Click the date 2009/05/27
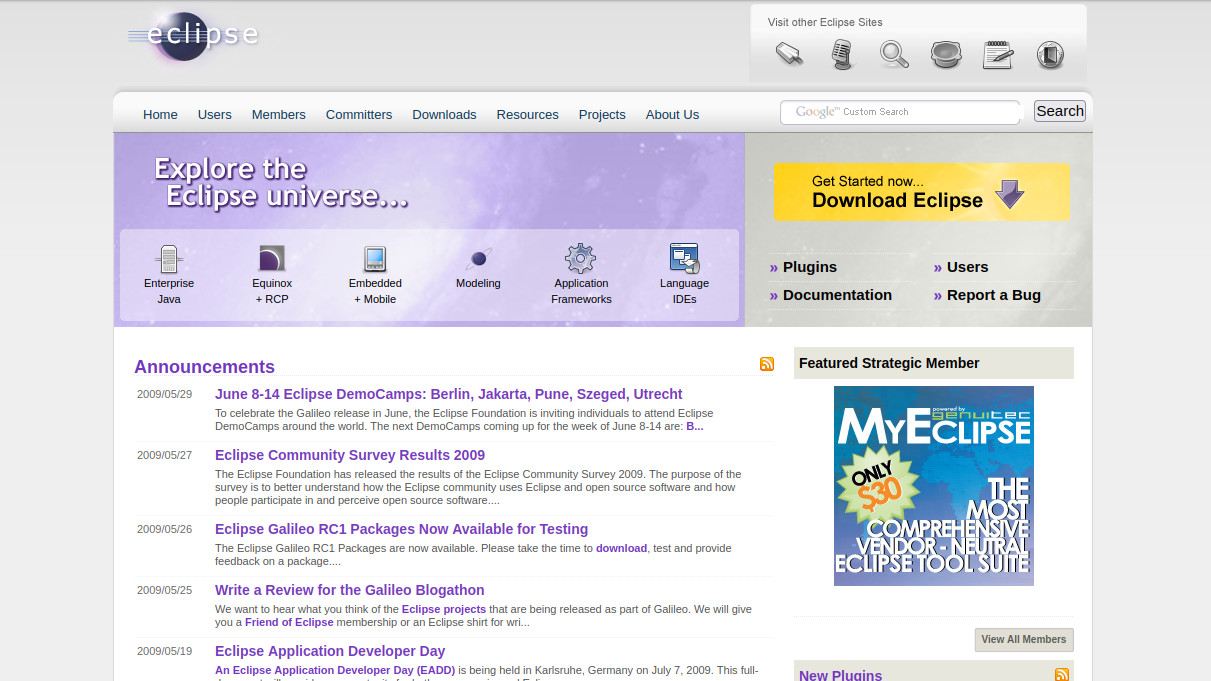 pos(164,455)
